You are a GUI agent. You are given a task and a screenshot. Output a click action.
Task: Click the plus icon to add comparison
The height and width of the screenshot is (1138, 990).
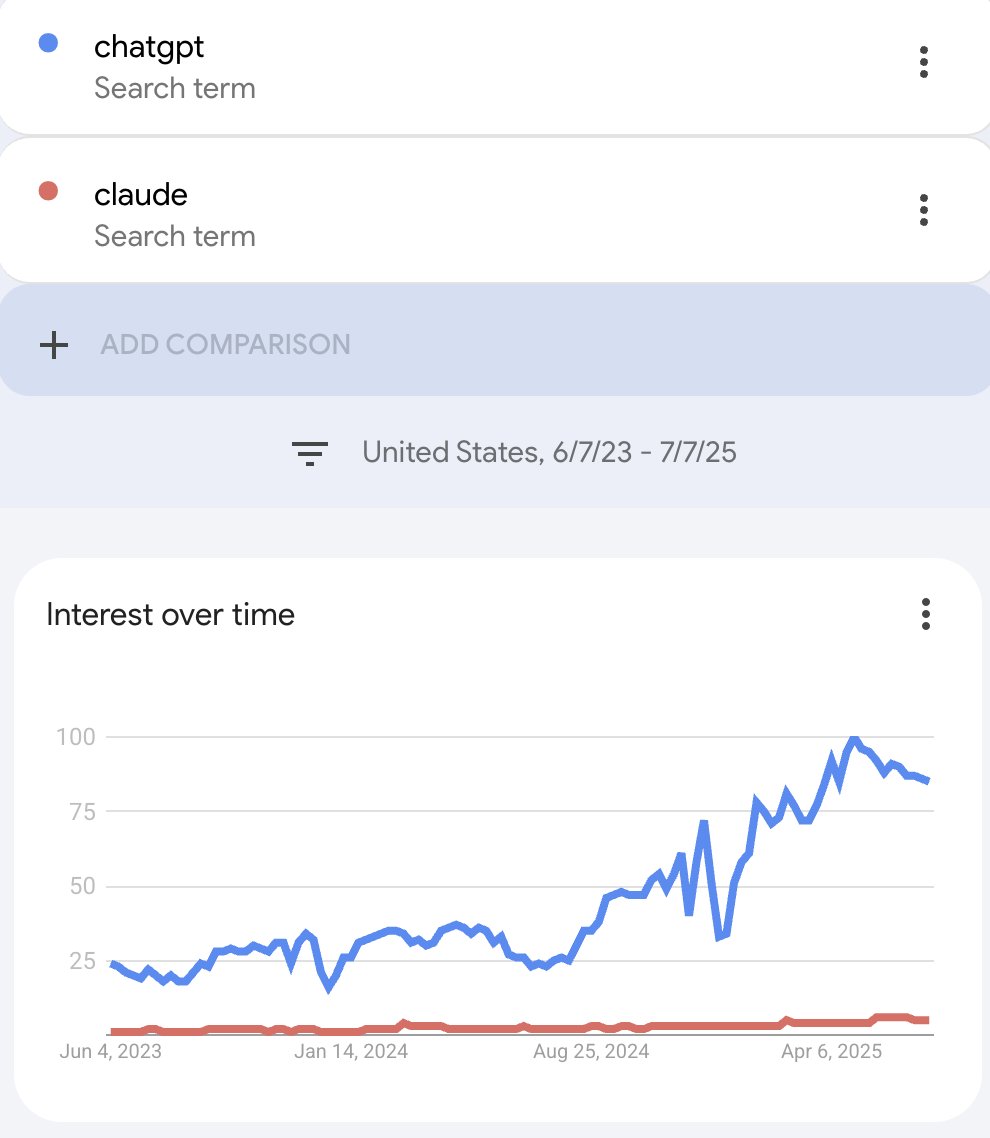click(54, 345)
